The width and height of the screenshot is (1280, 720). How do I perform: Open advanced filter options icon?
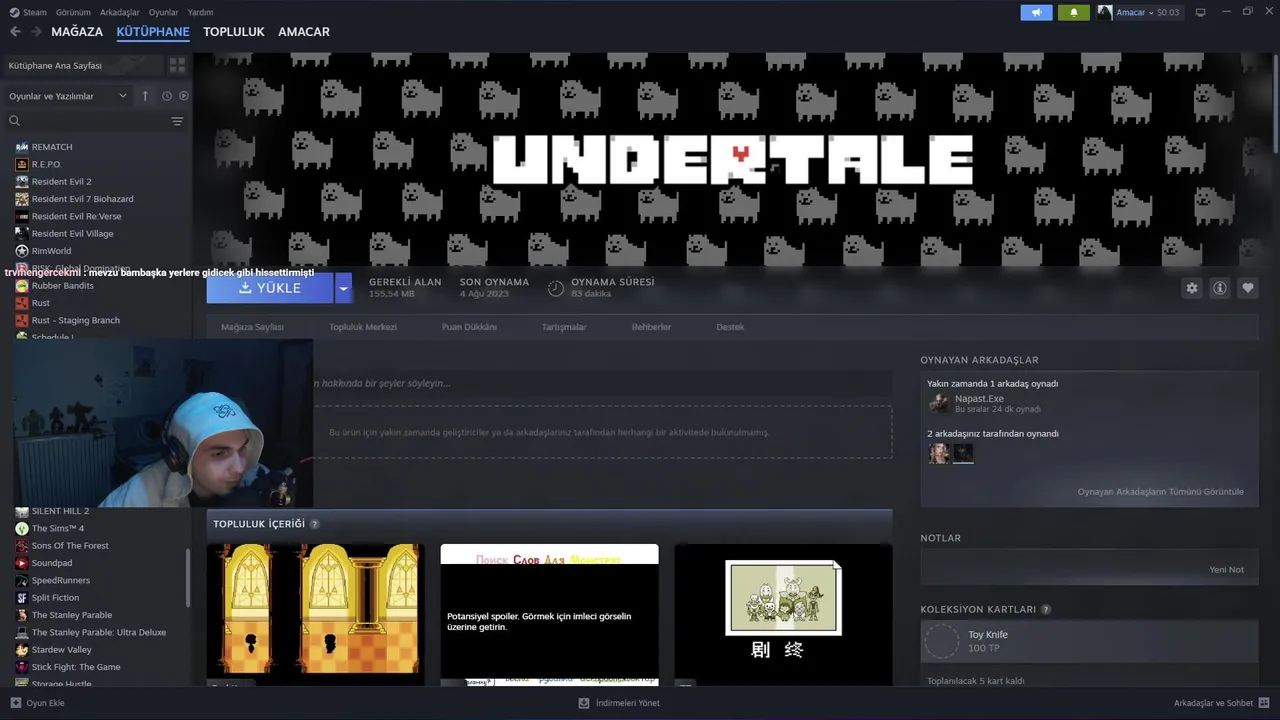(x=177, y=121)
